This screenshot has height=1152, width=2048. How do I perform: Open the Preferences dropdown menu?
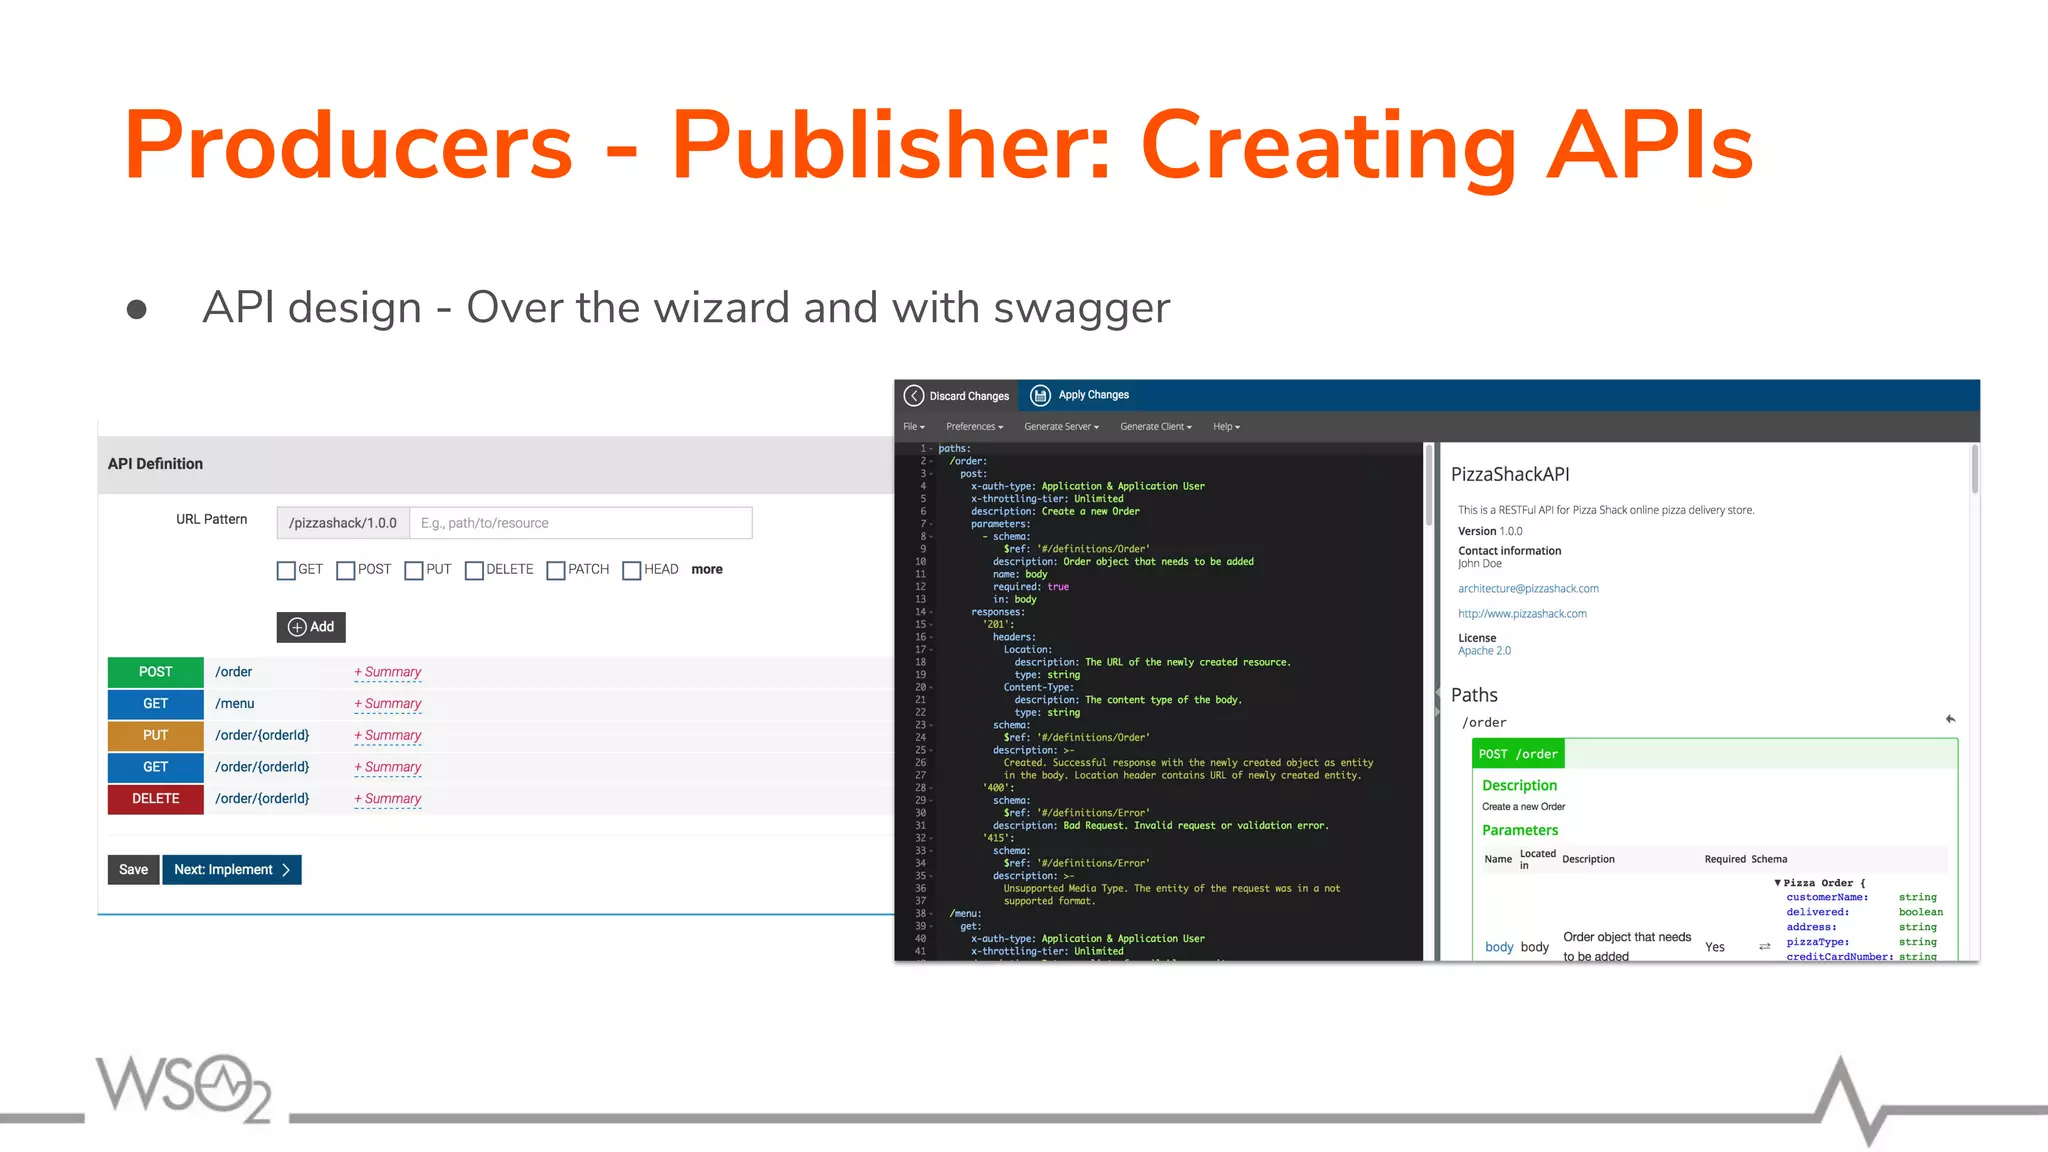tap(975, 427)
